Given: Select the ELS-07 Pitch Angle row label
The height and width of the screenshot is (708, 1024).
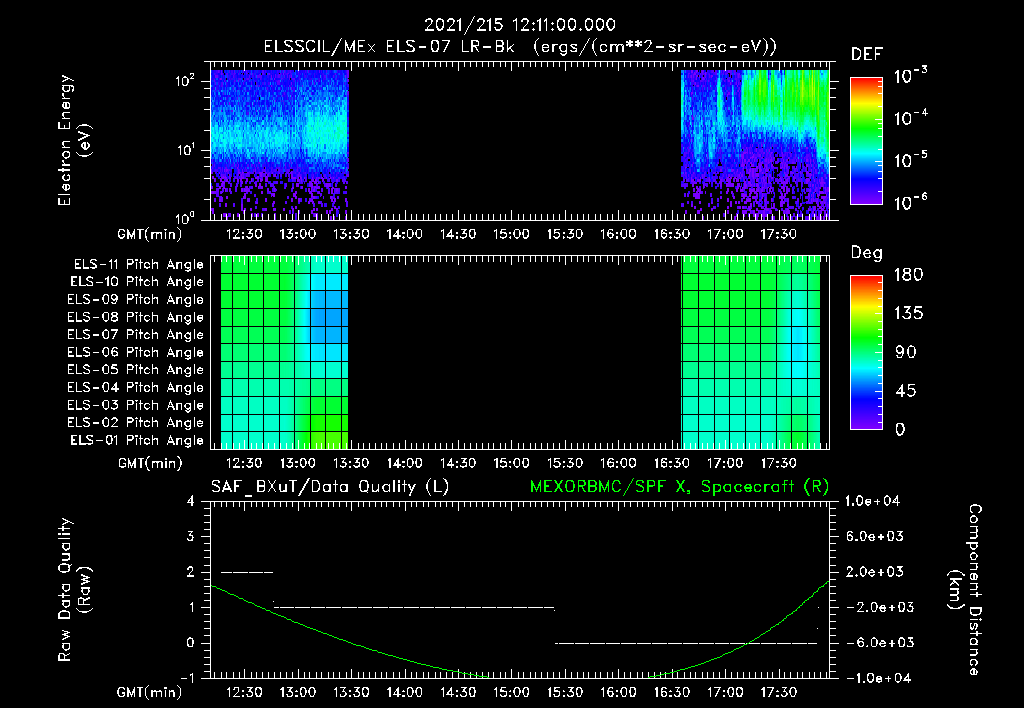Looking at the screenshot, I should tap(135, 334).
